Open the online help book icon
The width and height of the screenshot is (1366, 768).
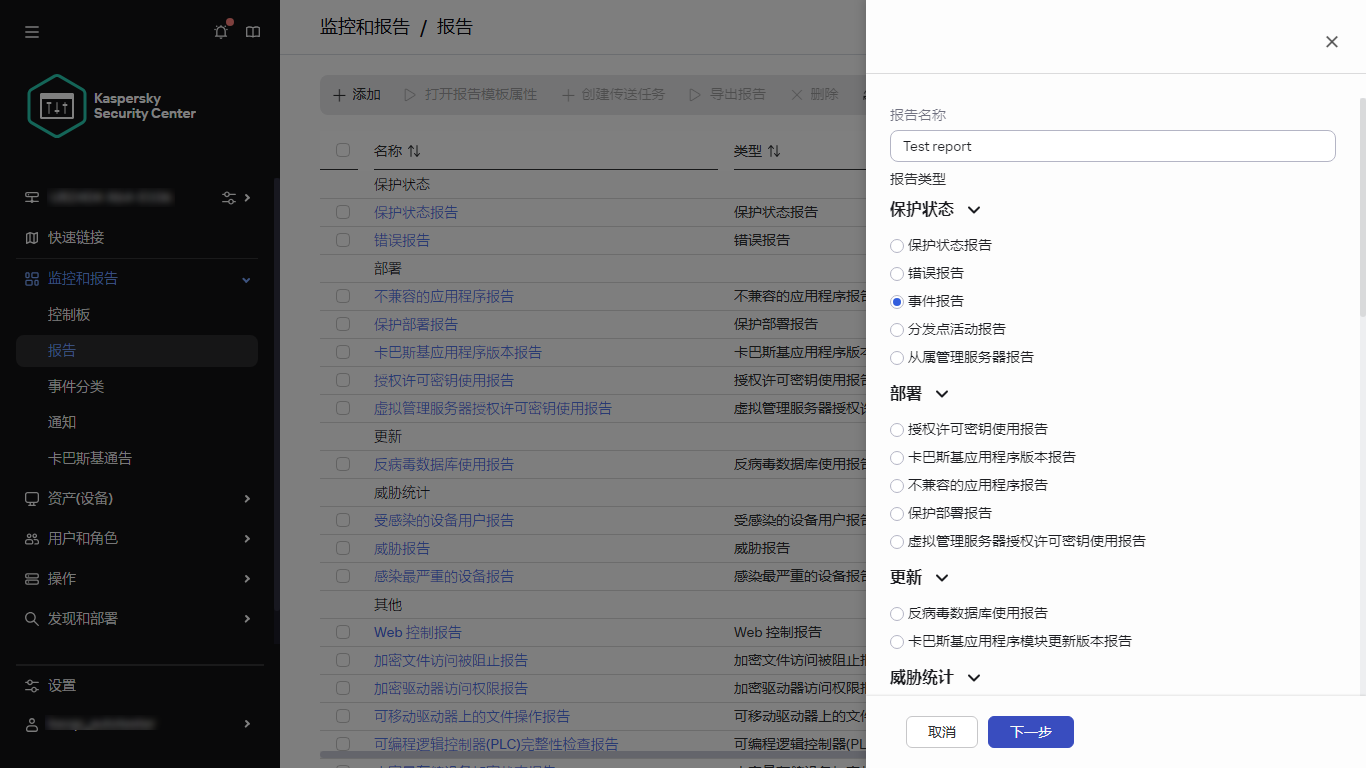click(253, 31)
